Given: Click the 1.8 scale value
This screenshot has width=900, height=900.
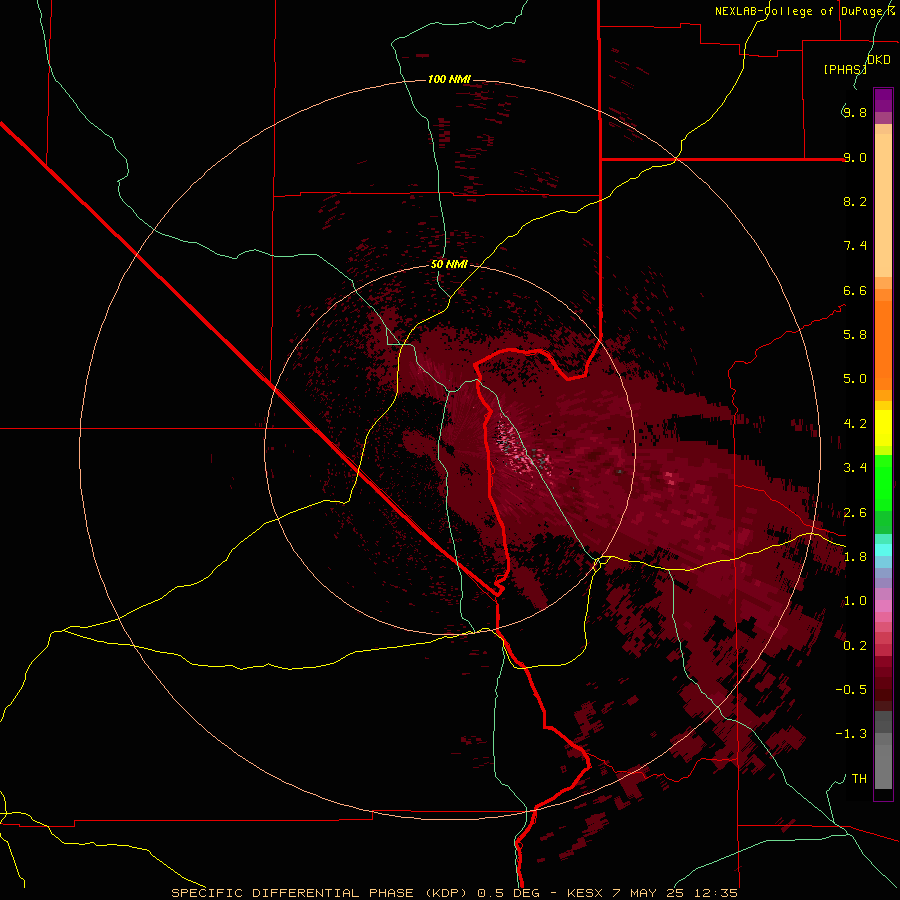Looking at the screenshot, I should (855, 557).
